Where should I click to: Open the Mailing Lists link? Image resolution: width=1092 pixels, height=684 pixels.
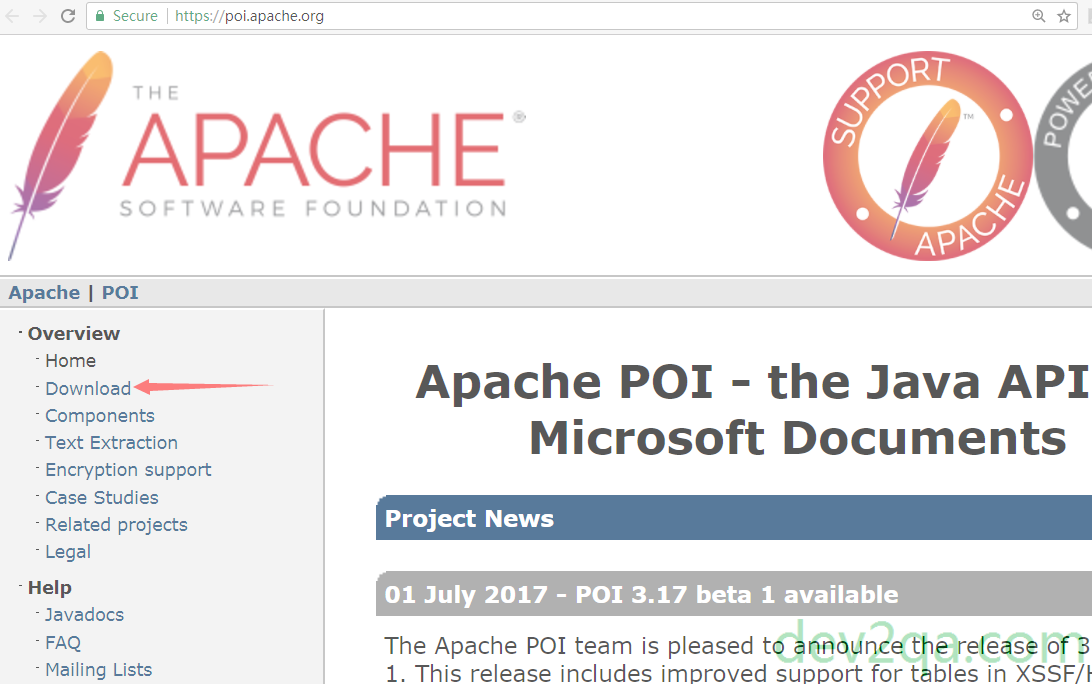[99, 669]
